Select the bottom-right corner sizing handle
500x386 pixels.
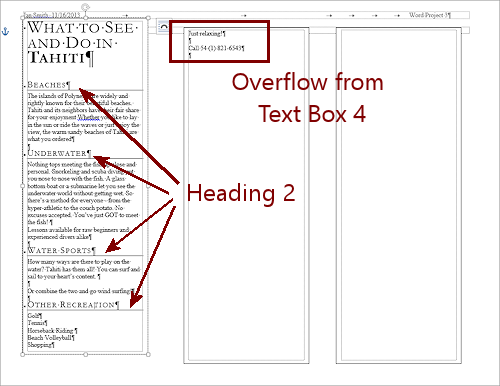[148, 354]
